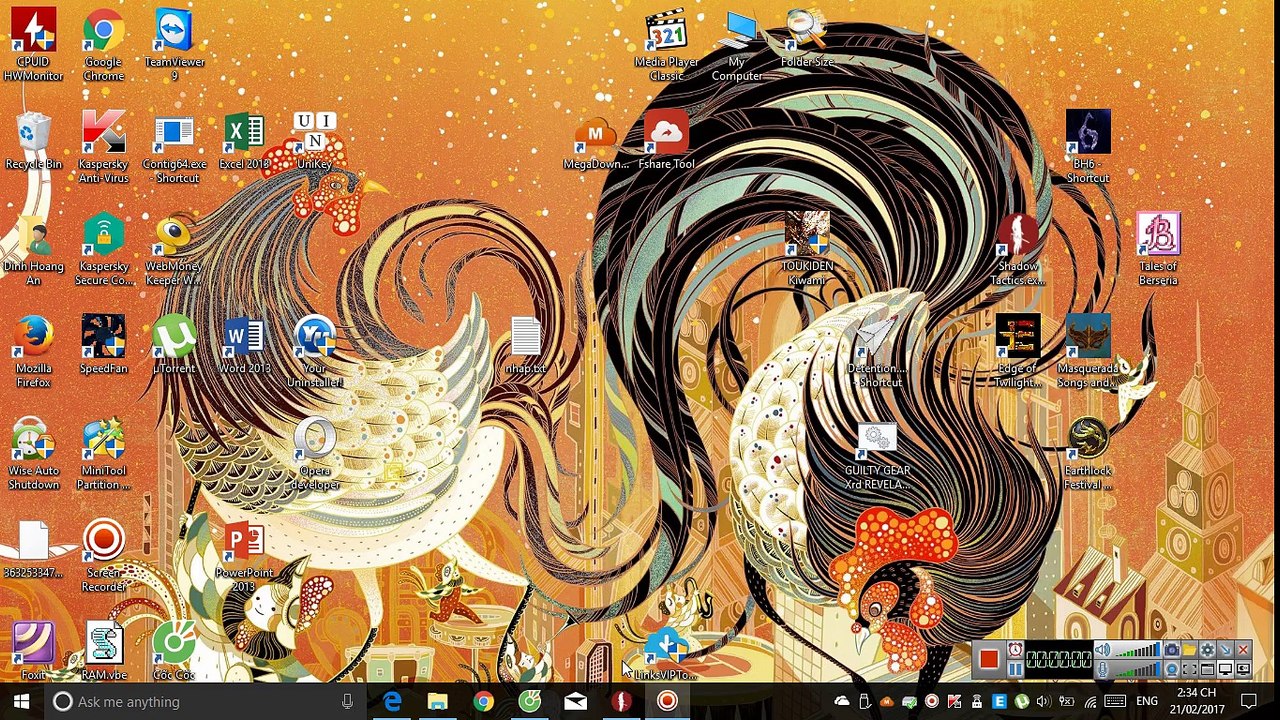The height and width of the screenshot is (720, 1280).
Task: Select the LinksVIPTool desktop shortcut
Action: click(x=666, y=652)
